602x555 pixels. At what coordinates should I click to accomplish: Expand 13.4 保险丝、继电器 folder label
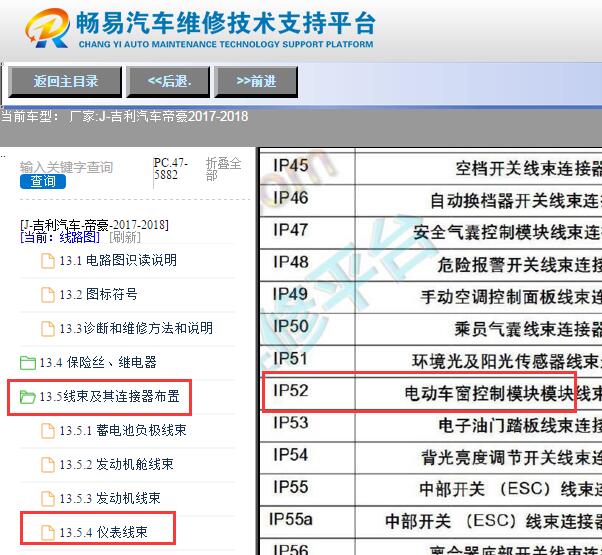[x=98, y=363]
